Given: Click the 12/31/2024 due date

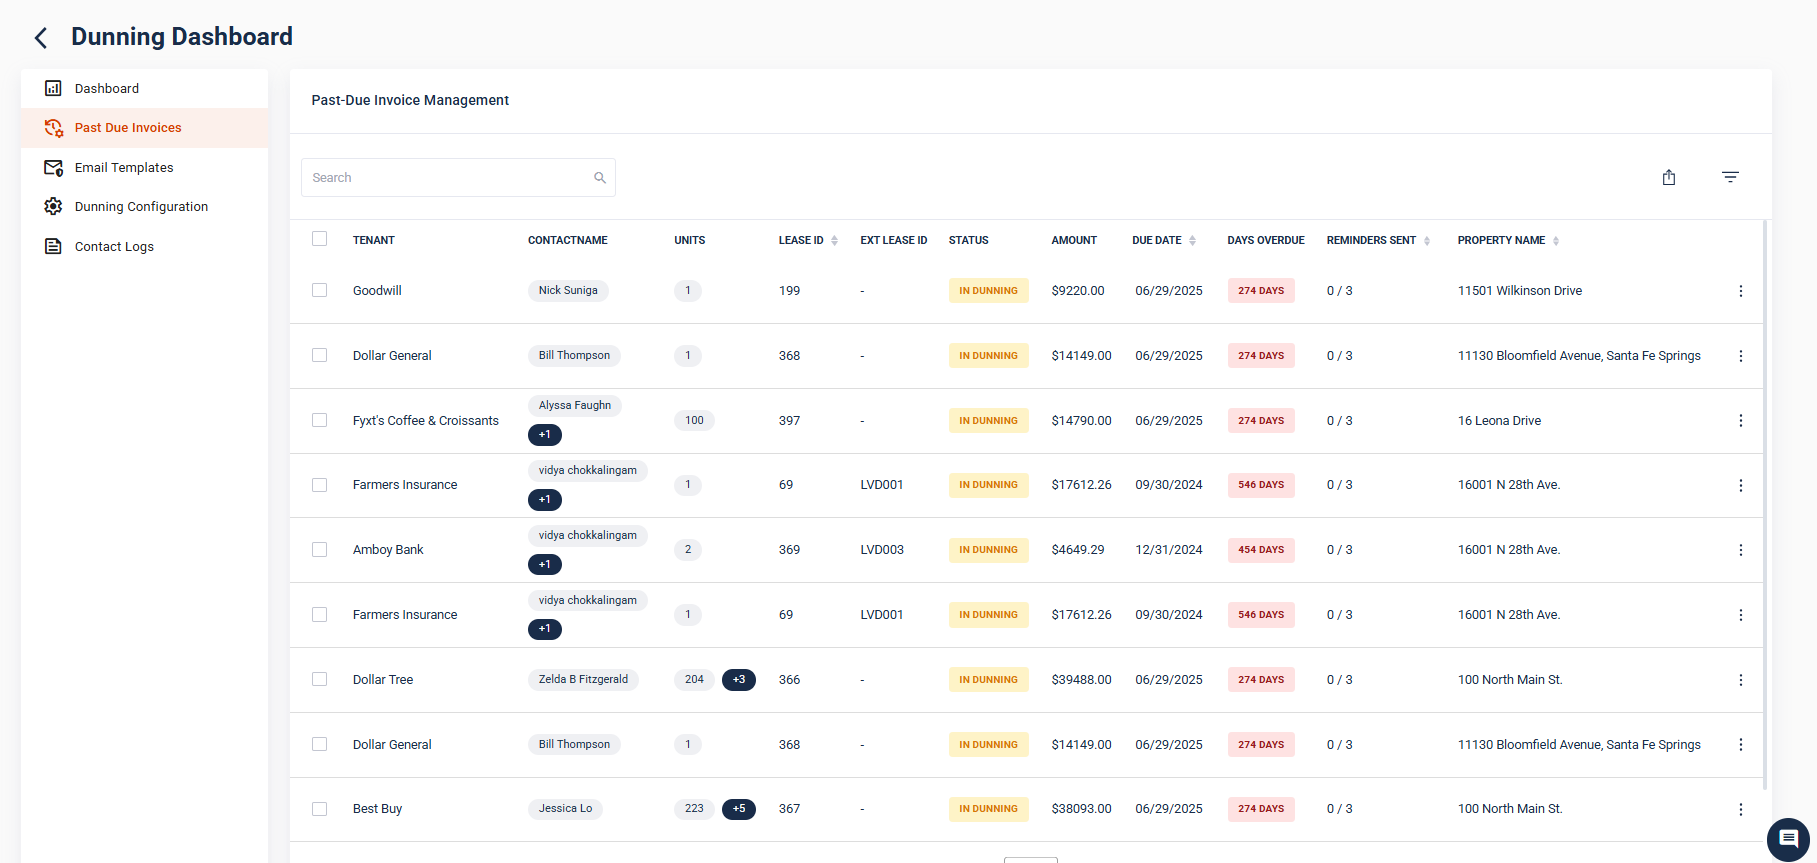Looking at the screenshot, I should point(1169,550).
